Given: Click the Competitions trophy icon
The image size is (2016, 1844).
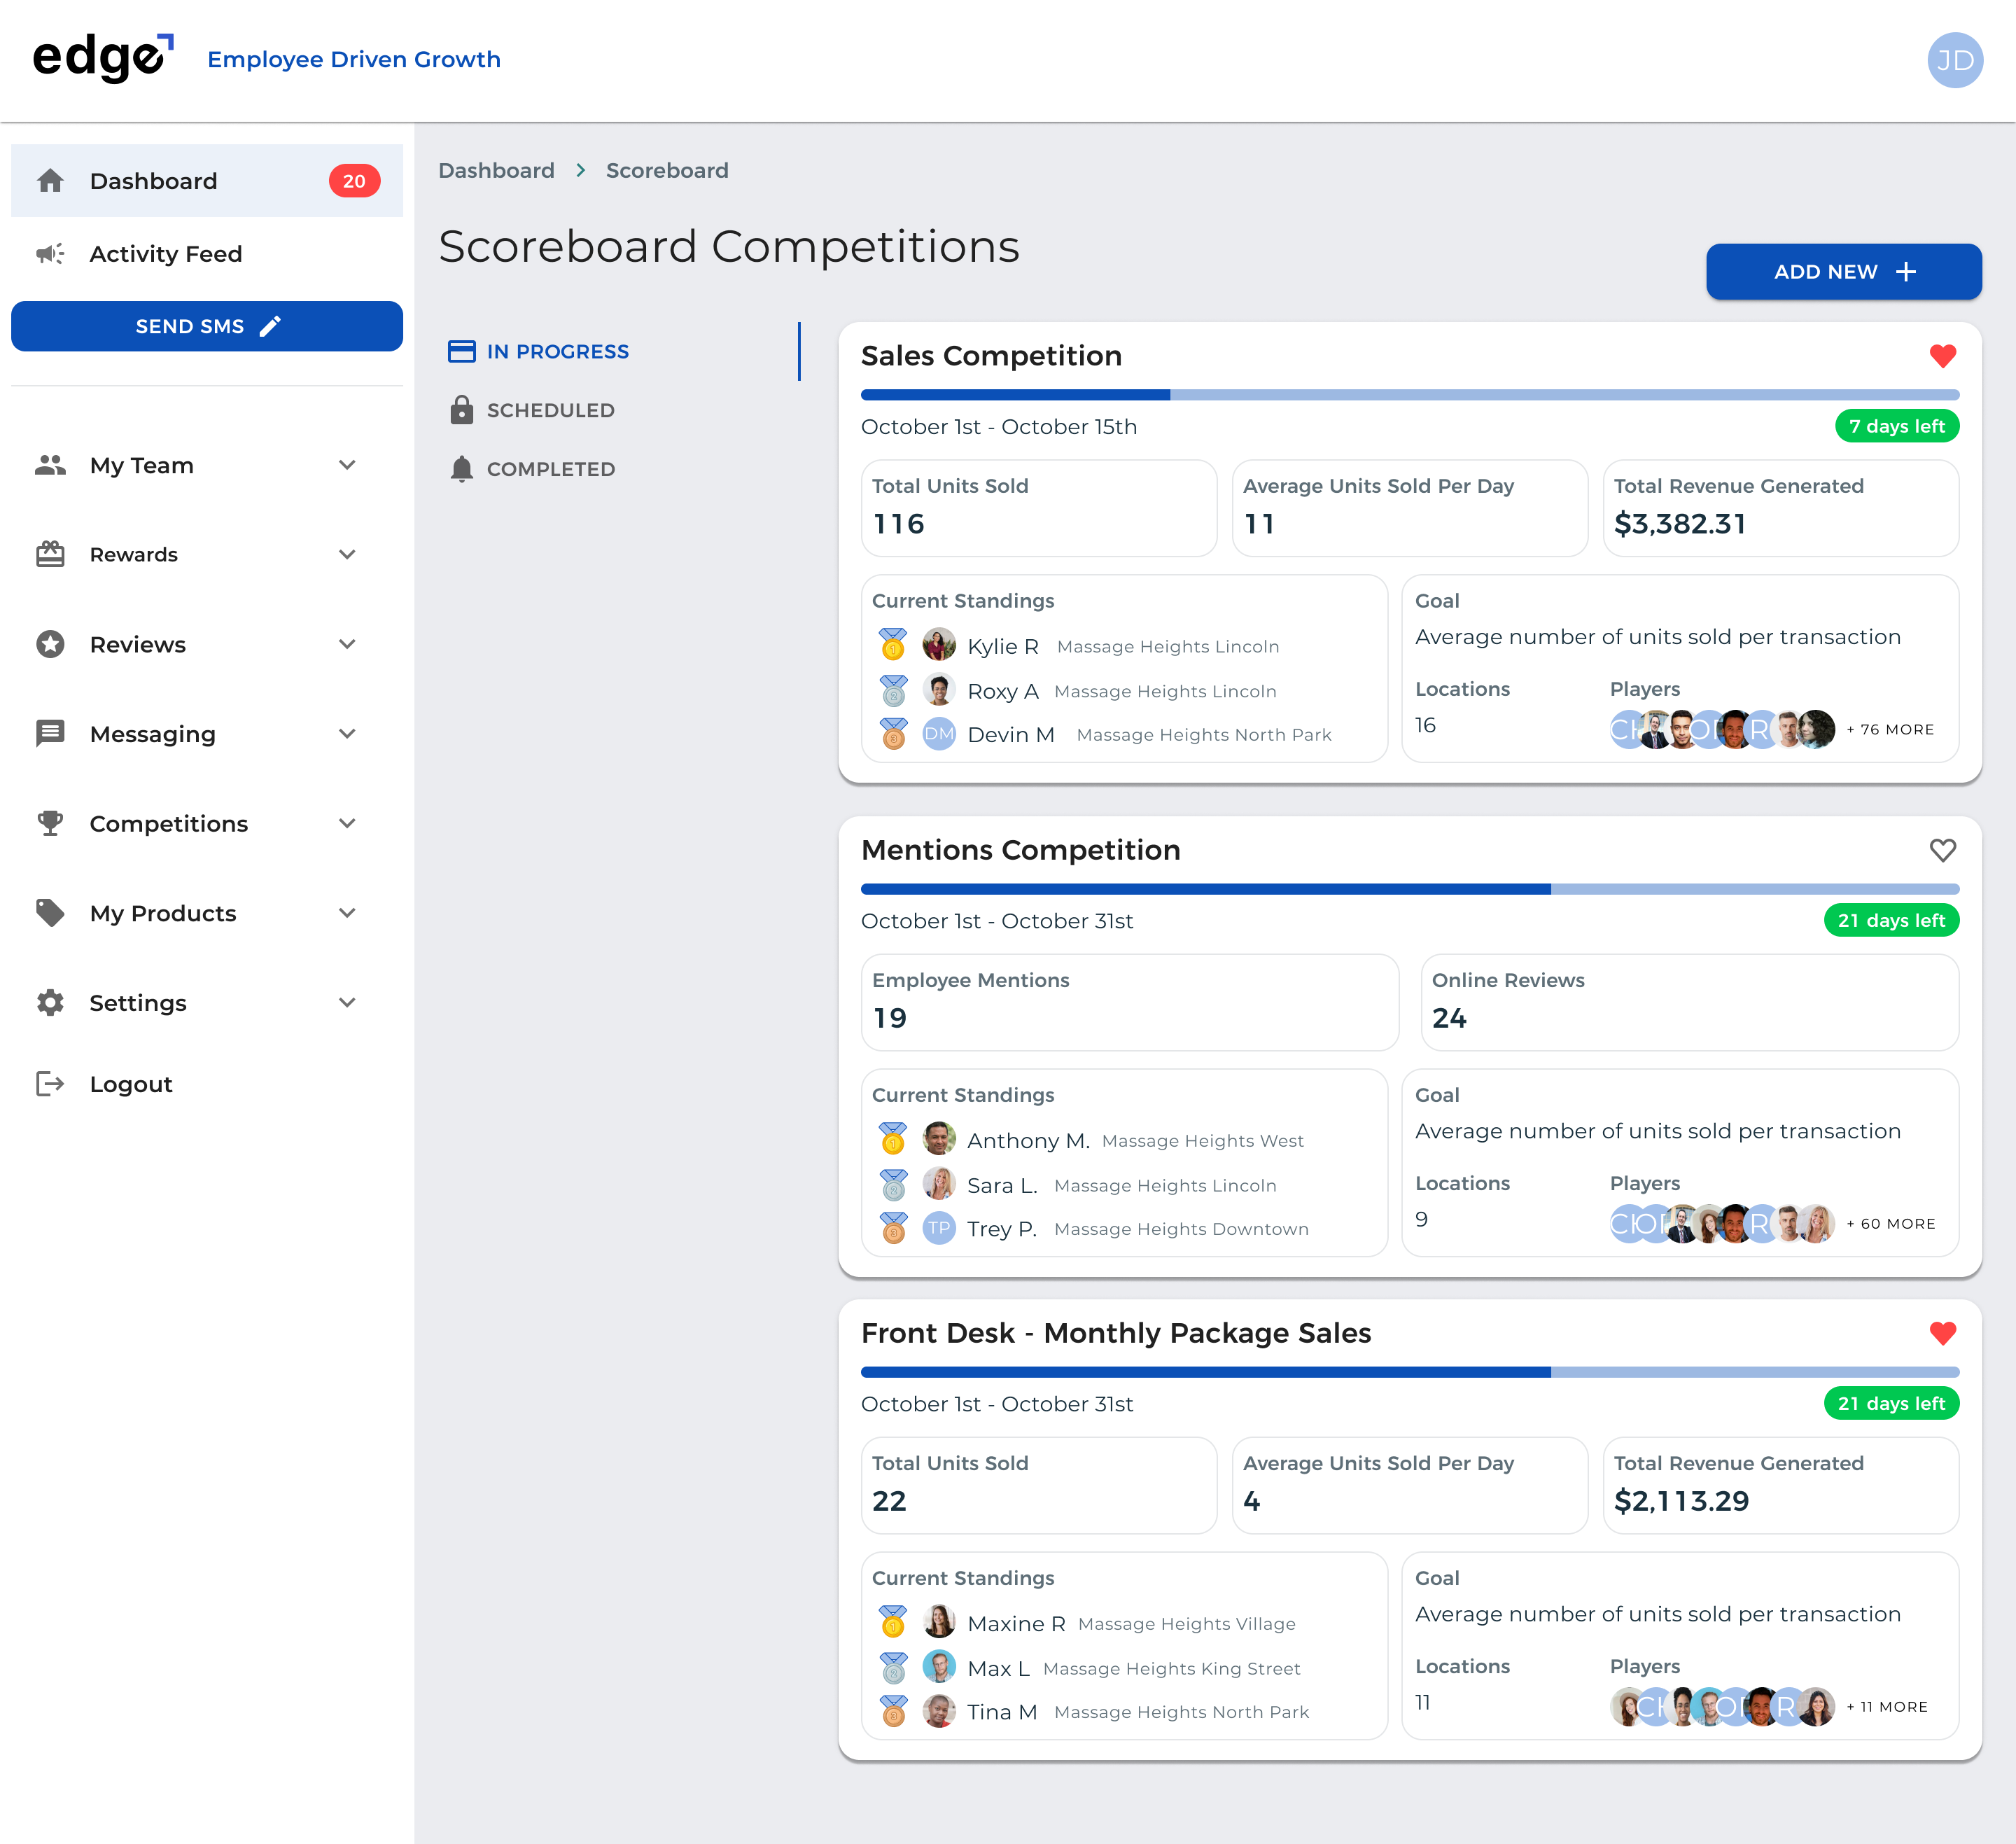Looking at the screenshot, I should pyautogui.click(x=50, y=823).
